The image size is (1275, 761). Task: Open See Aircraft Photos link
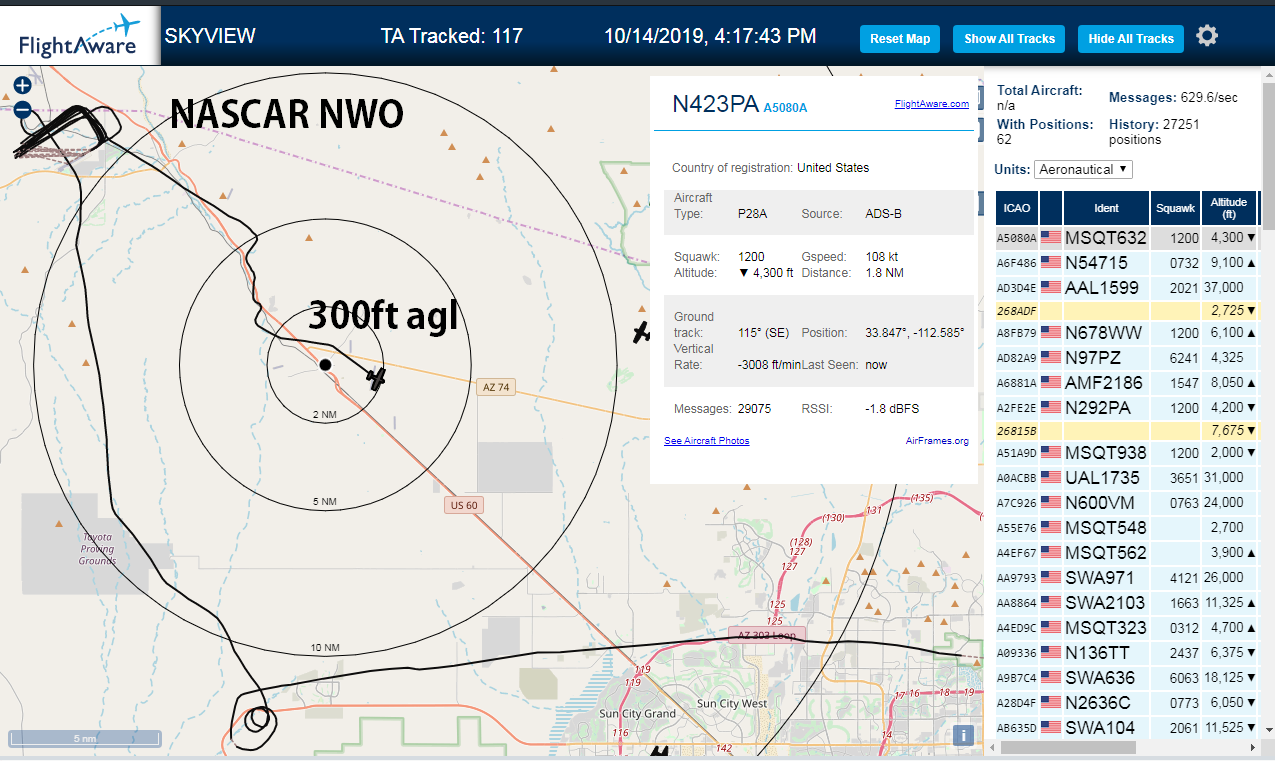(706, 441)
